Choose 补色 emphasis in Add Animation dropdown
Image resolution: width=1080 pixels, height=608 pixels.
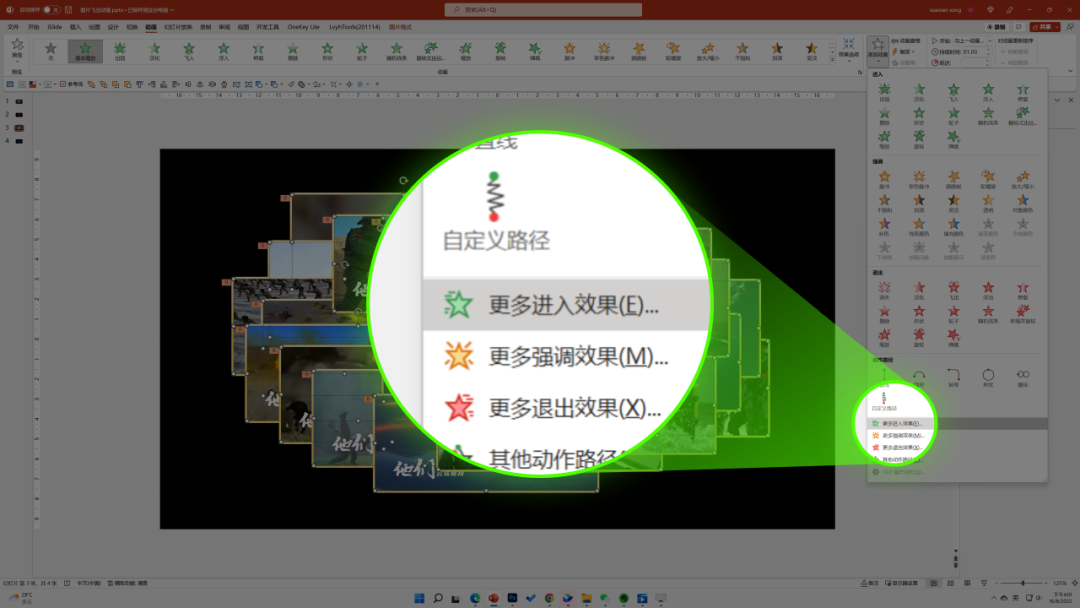(884, 227)
